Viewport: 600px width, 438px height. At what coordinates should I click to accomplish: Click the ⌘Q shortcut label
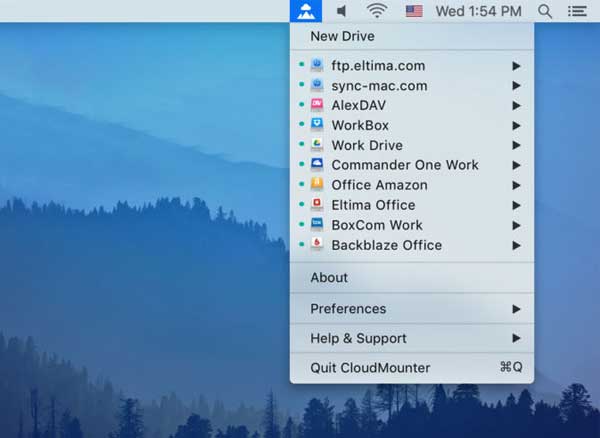[511, 367]
